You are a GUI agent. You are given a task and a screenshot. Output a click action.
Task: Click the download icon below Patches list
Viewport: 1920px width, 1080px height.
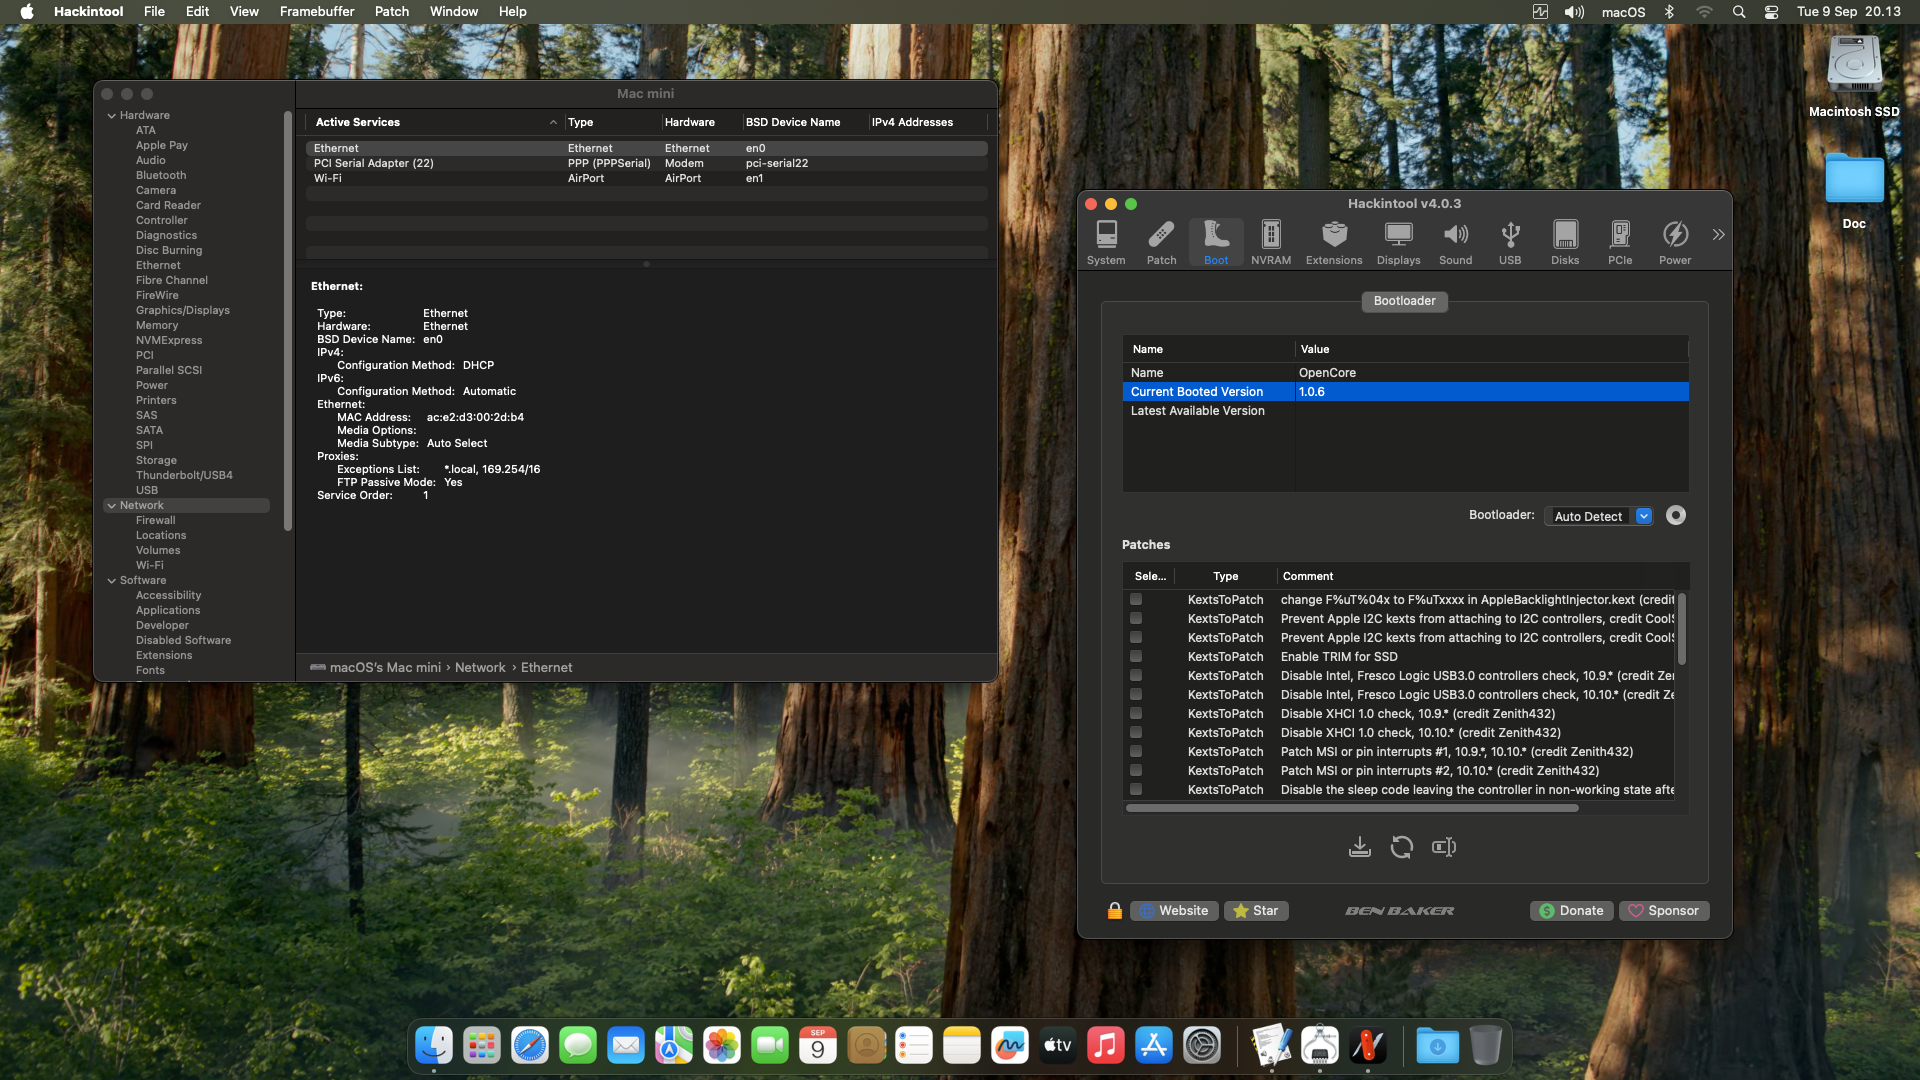1359,847
